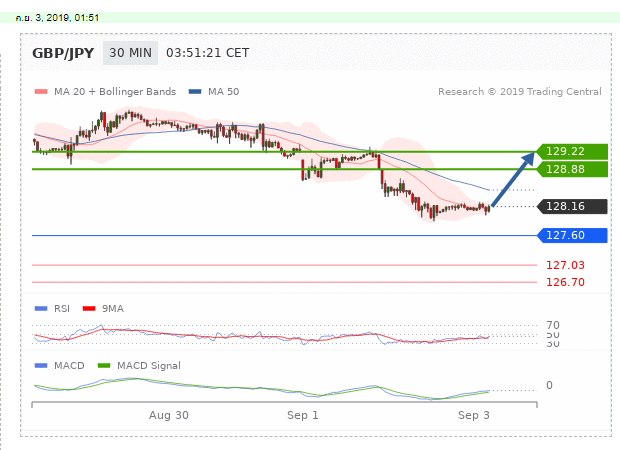
Task: Click the 128.16 current price tag
Action: [x=572, y=206]
